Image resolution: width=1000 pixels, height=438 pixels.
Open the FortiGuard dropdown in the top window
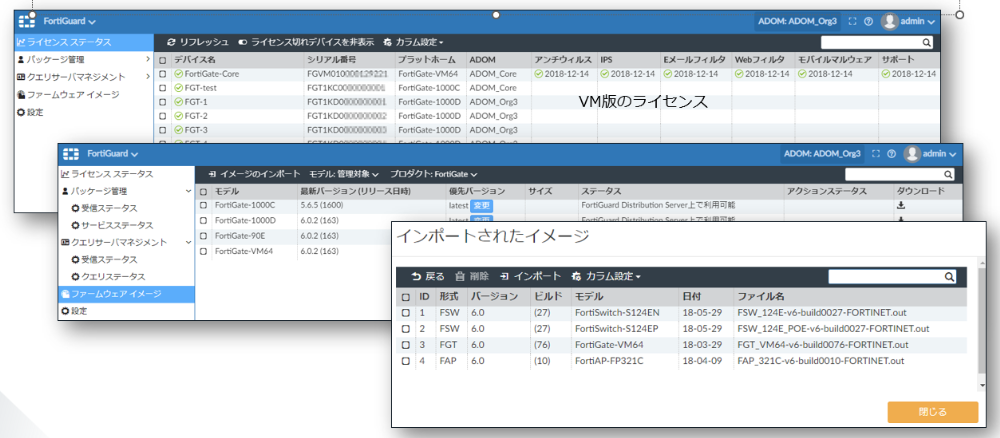pyautogui.click(x=70, y=21)
